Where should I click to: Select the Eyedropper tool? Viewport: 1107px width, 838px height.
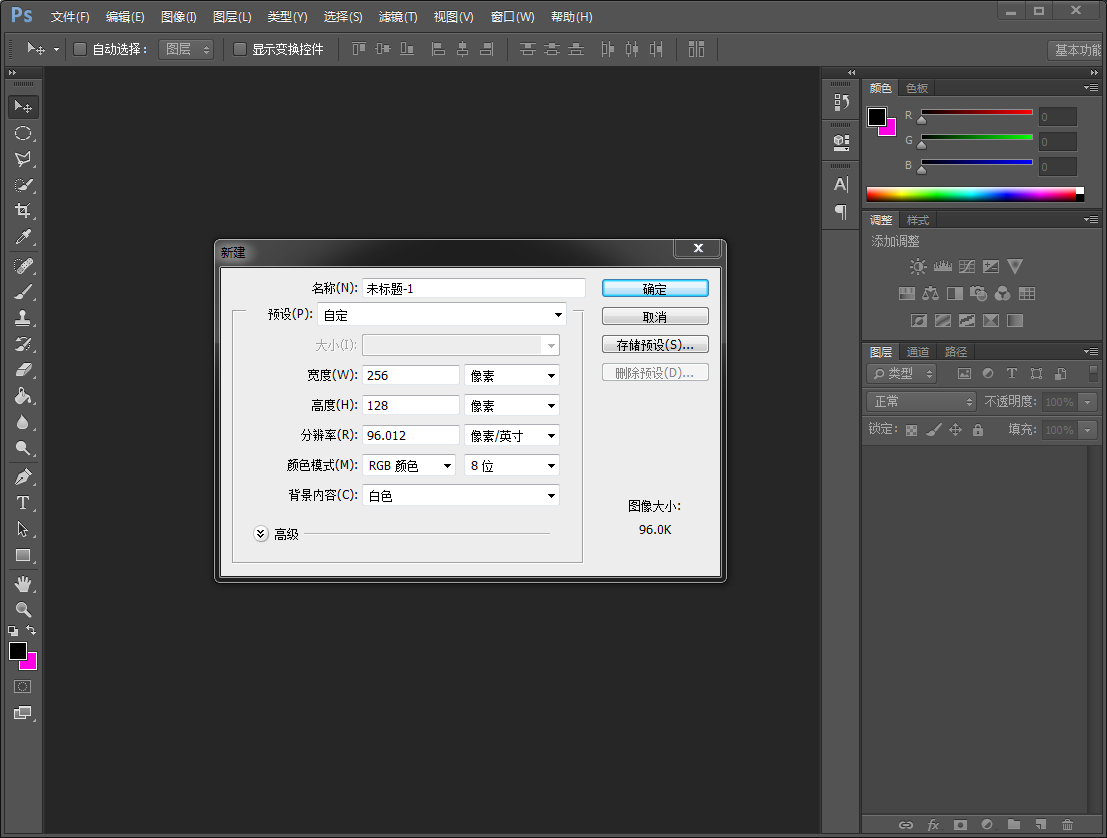tap(23, 237)
